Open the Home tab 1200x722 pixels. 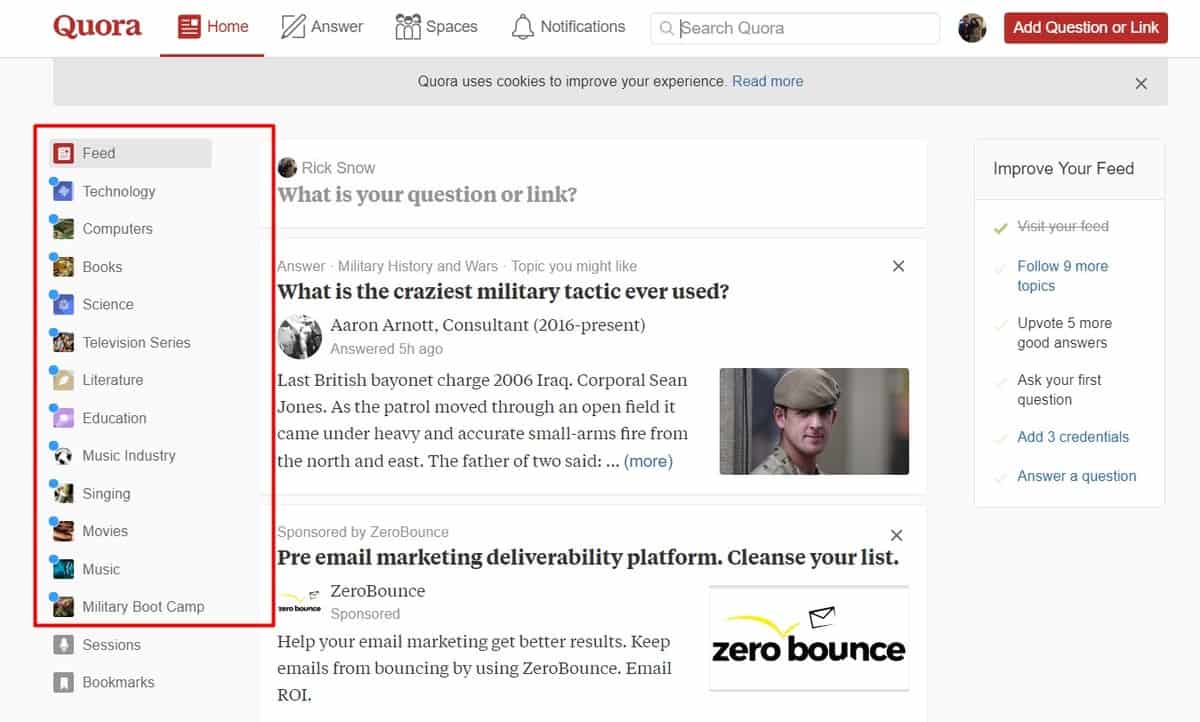(x=212, y=27)
